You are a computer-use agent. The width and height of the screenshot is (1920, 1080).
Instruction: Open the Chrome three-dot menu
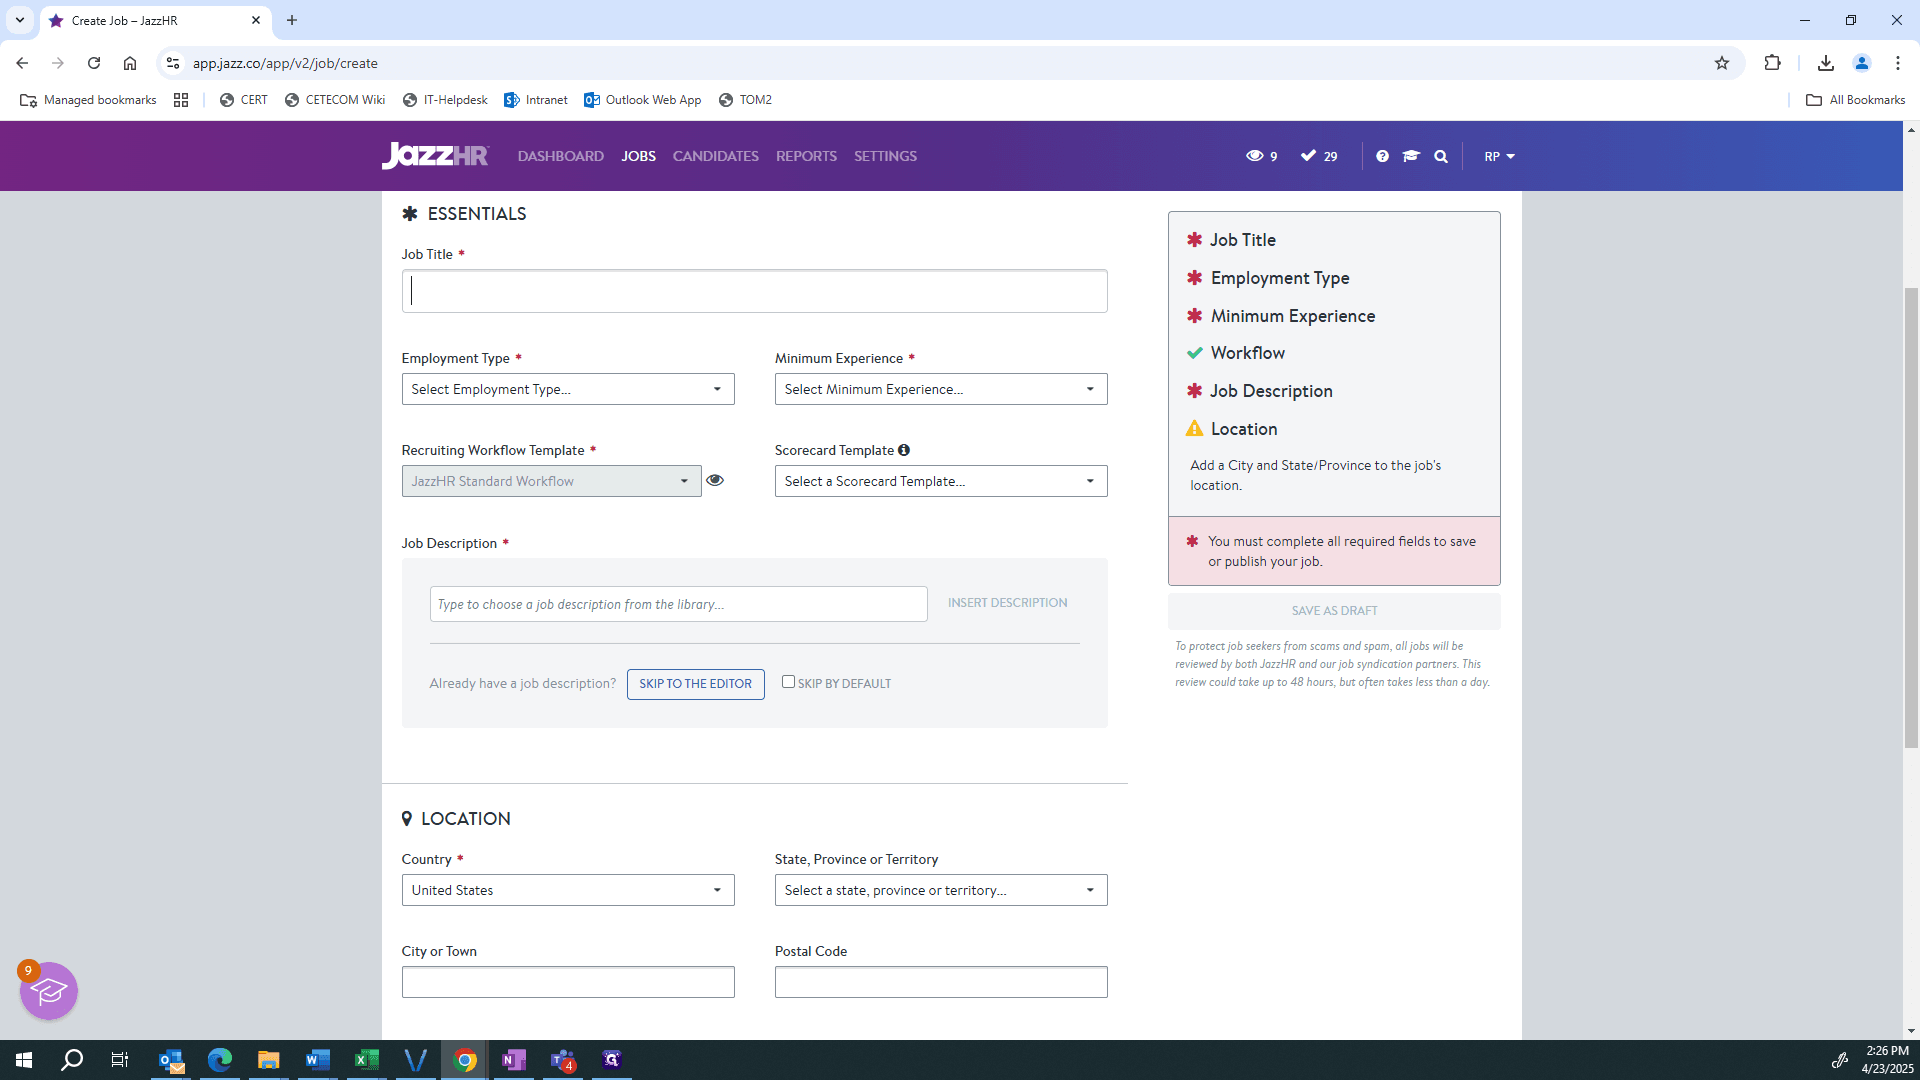(x=1898, y=63)
